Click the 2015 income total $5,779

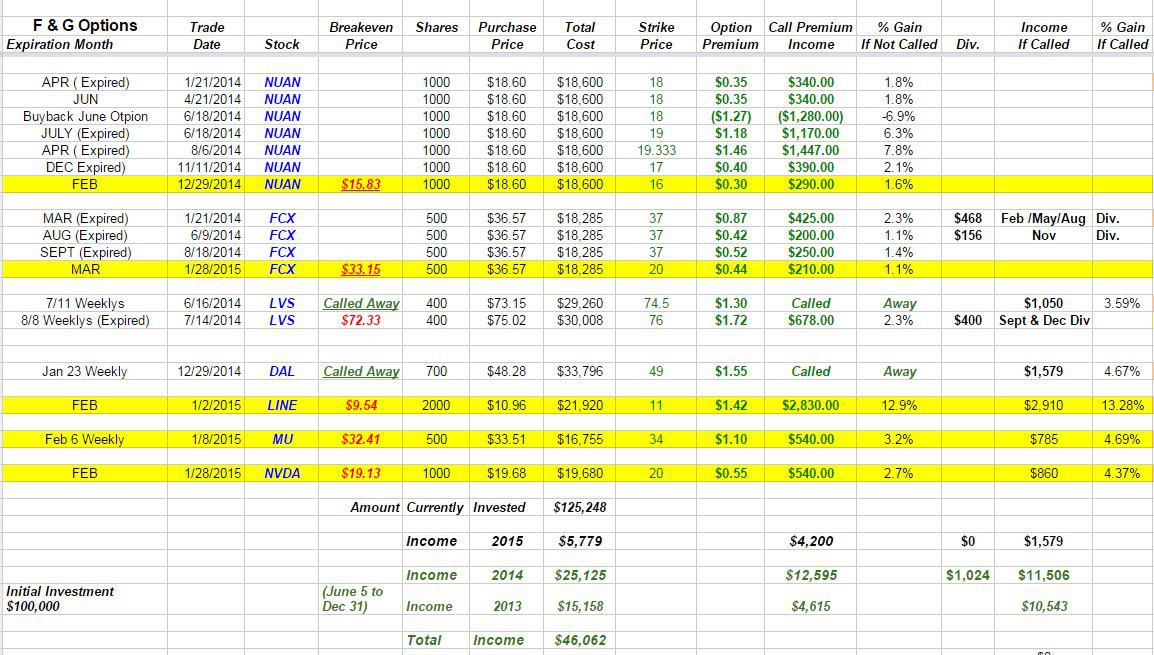(580, 541)
